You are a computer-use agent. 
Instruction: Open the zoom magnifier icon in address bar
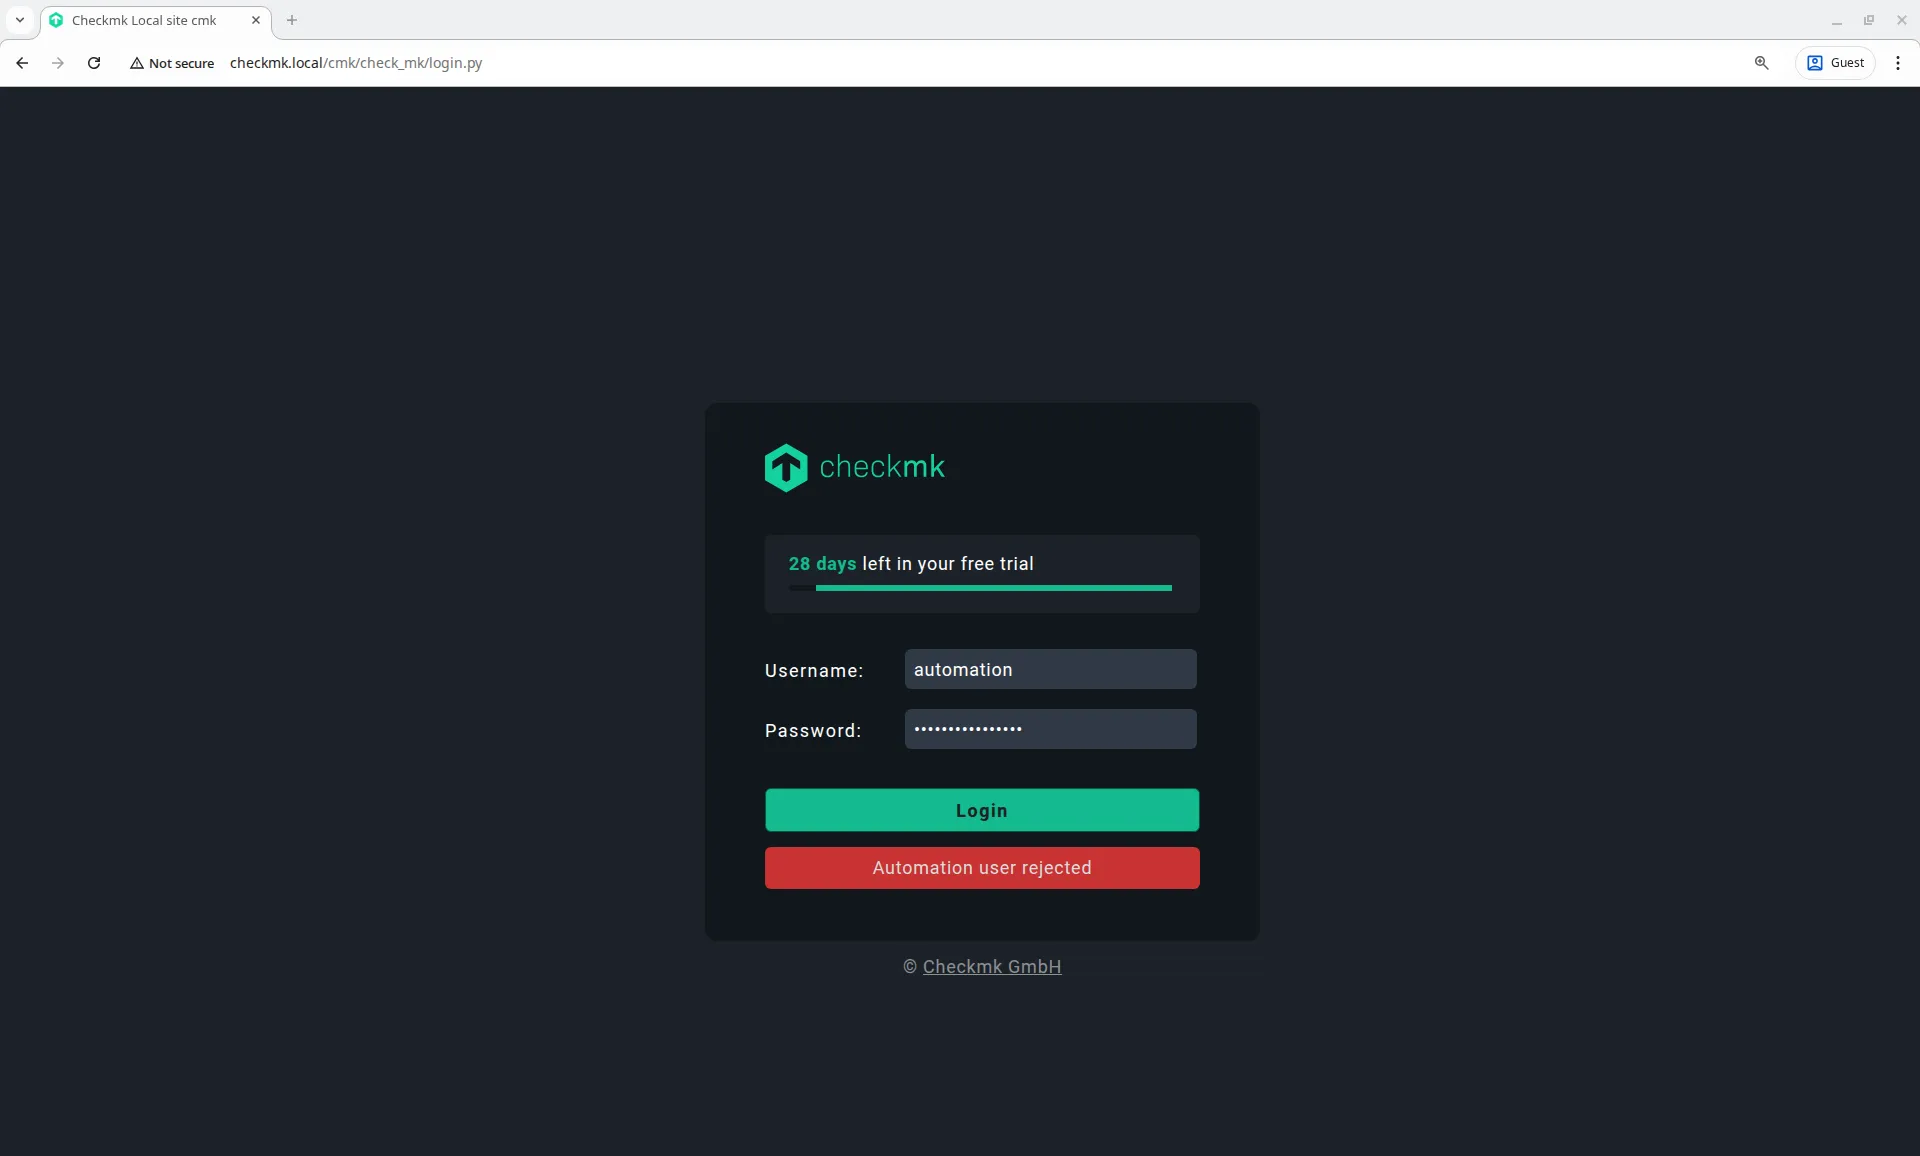click(1761, 63)
